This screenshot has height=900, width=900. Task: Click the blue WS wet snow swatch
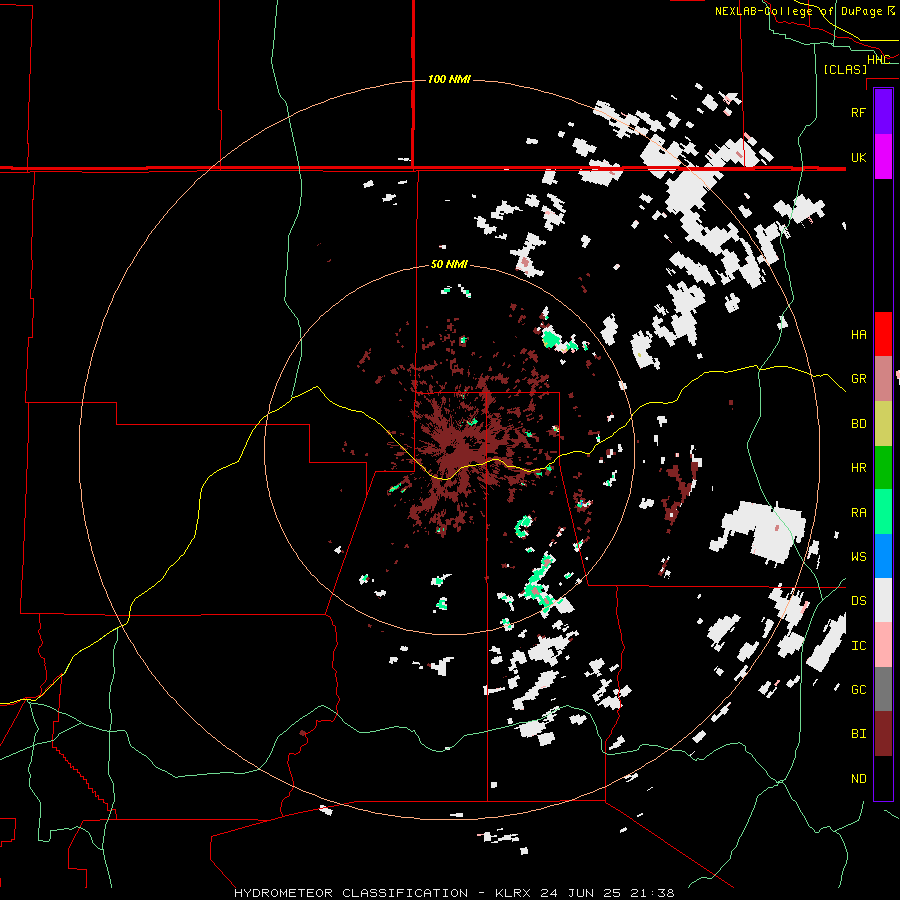883,556
